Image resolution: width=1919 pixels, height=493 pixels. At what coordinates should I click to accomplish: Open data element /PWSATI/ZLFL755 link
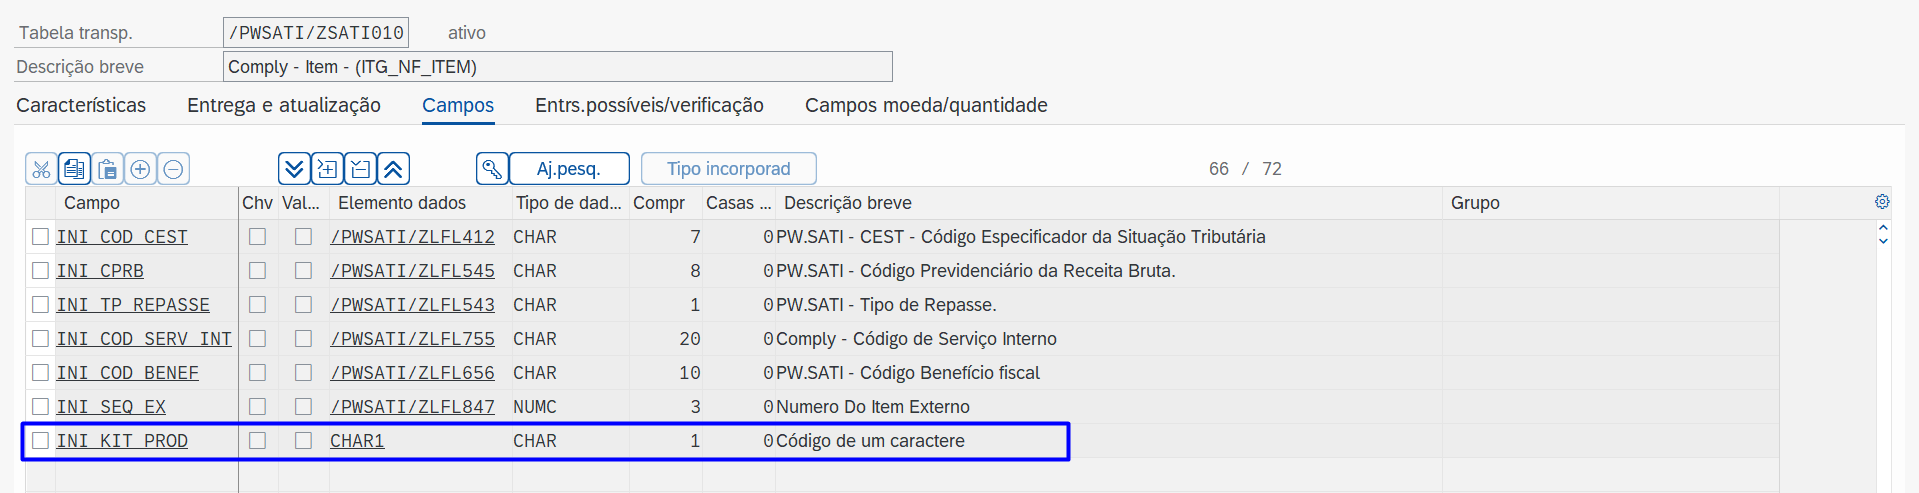(x=412, y=339)
